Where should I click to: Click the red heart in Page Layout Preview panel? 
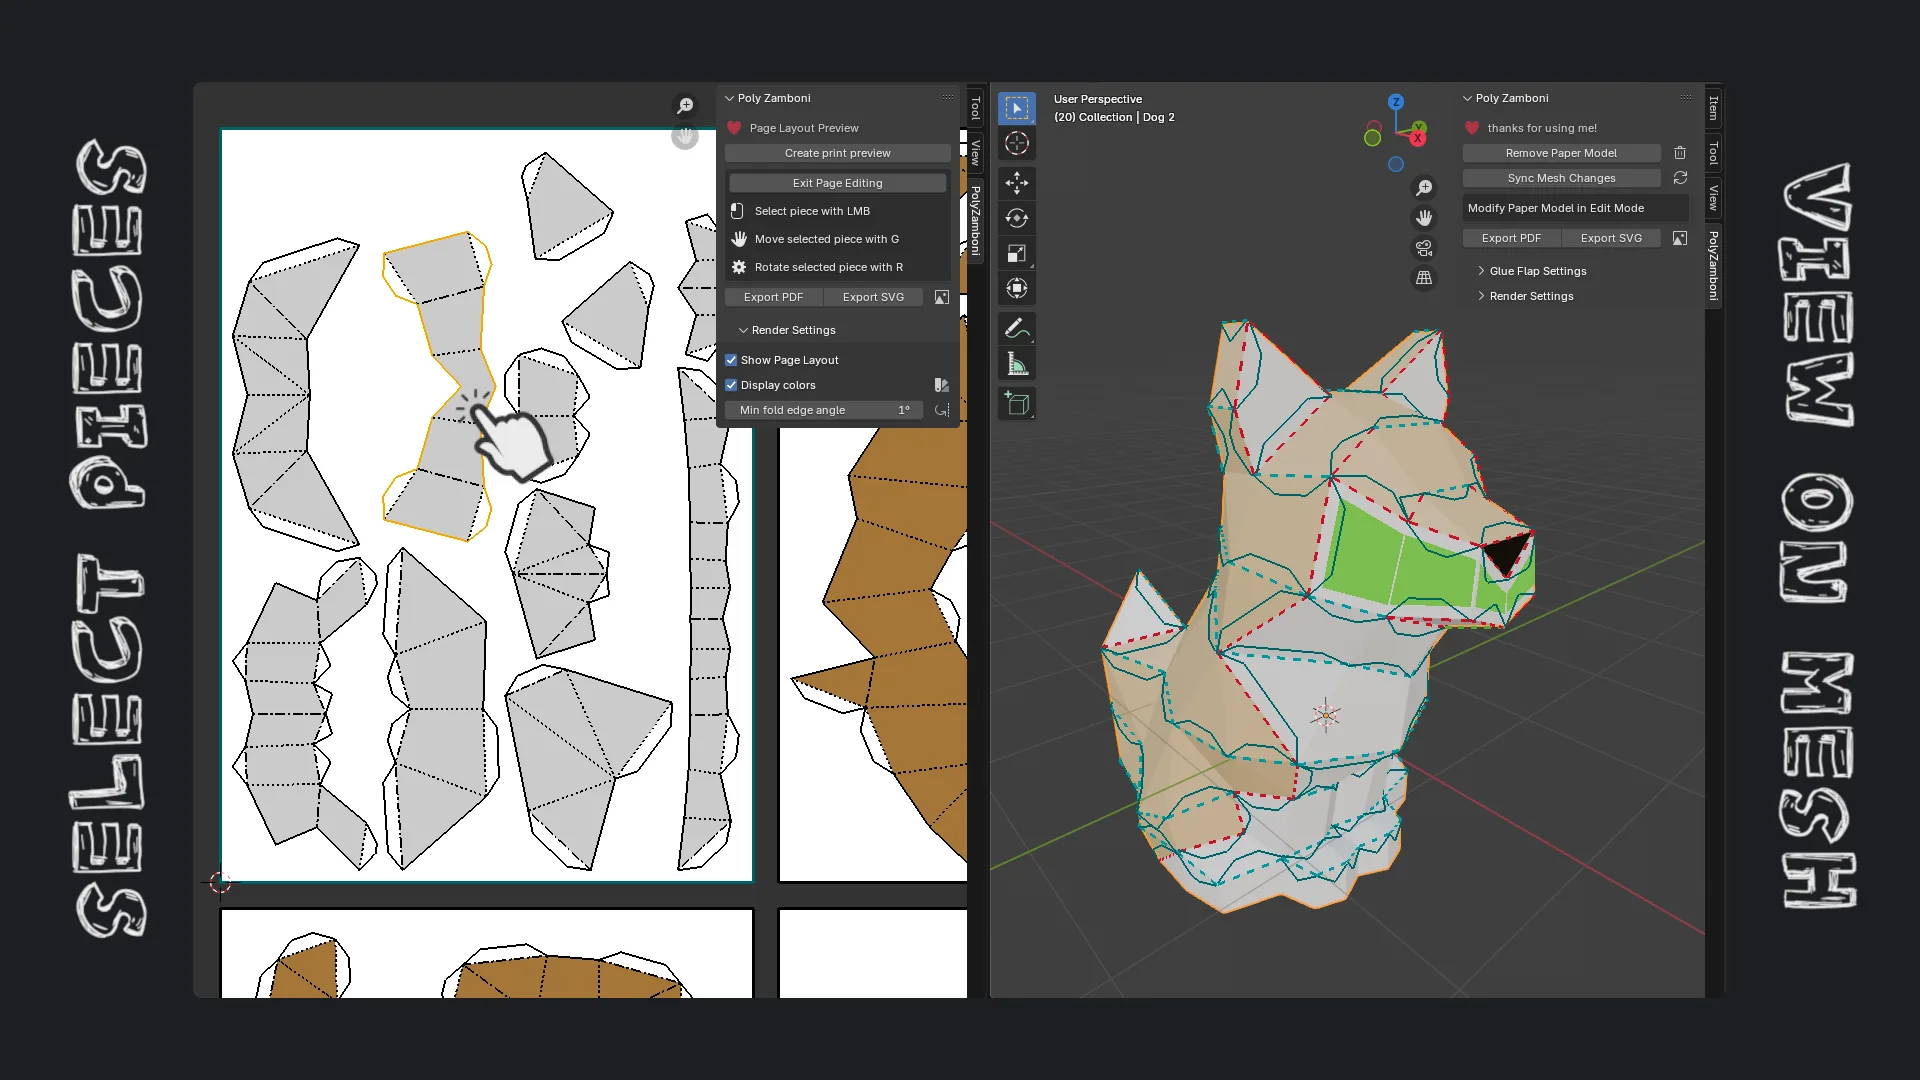pyautogui.click(x=734, y=128)
